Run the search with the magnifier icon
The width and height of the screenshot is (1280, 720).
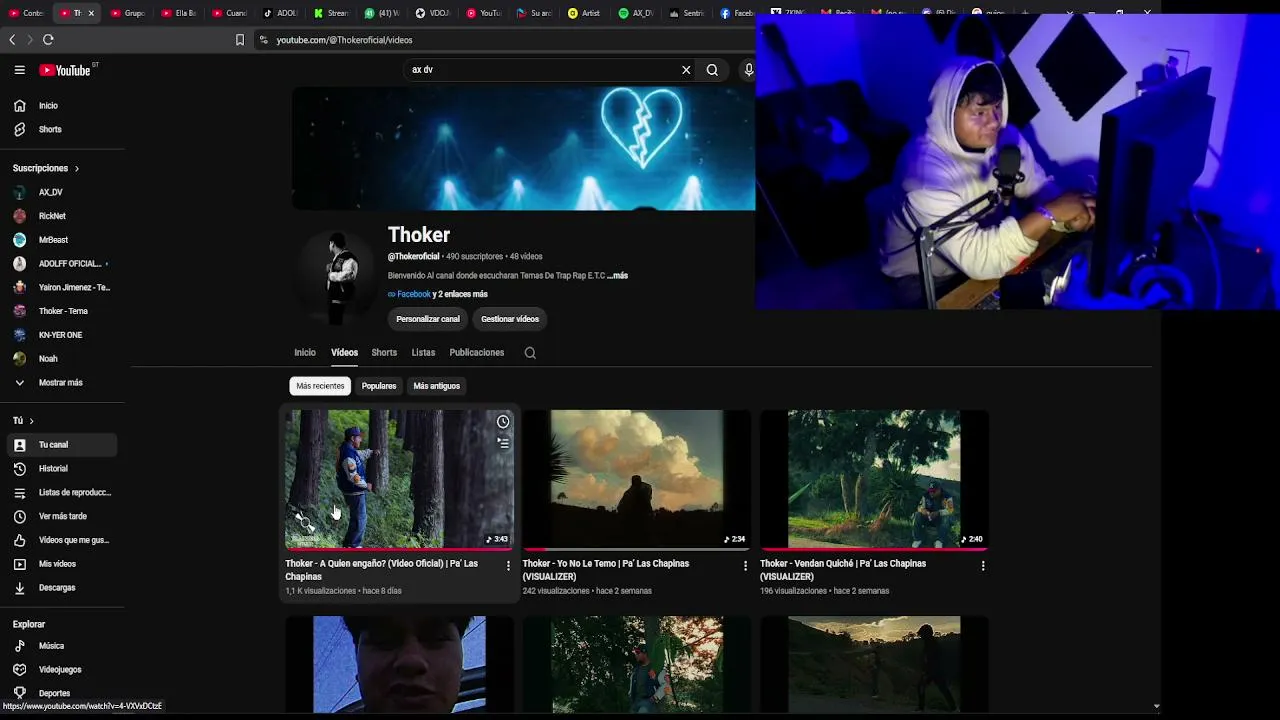(712, 70)
